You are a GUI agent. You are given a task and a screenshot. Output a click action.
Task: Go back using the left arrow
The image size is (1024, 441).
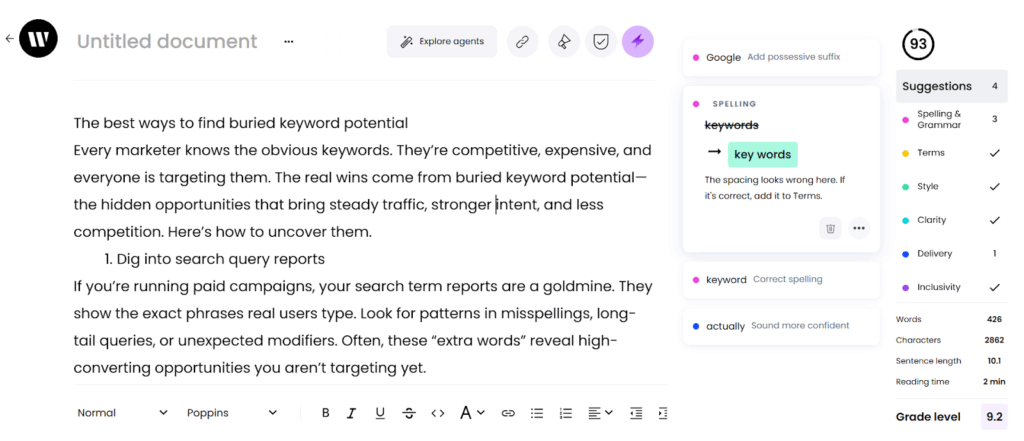tap(9, 39)
